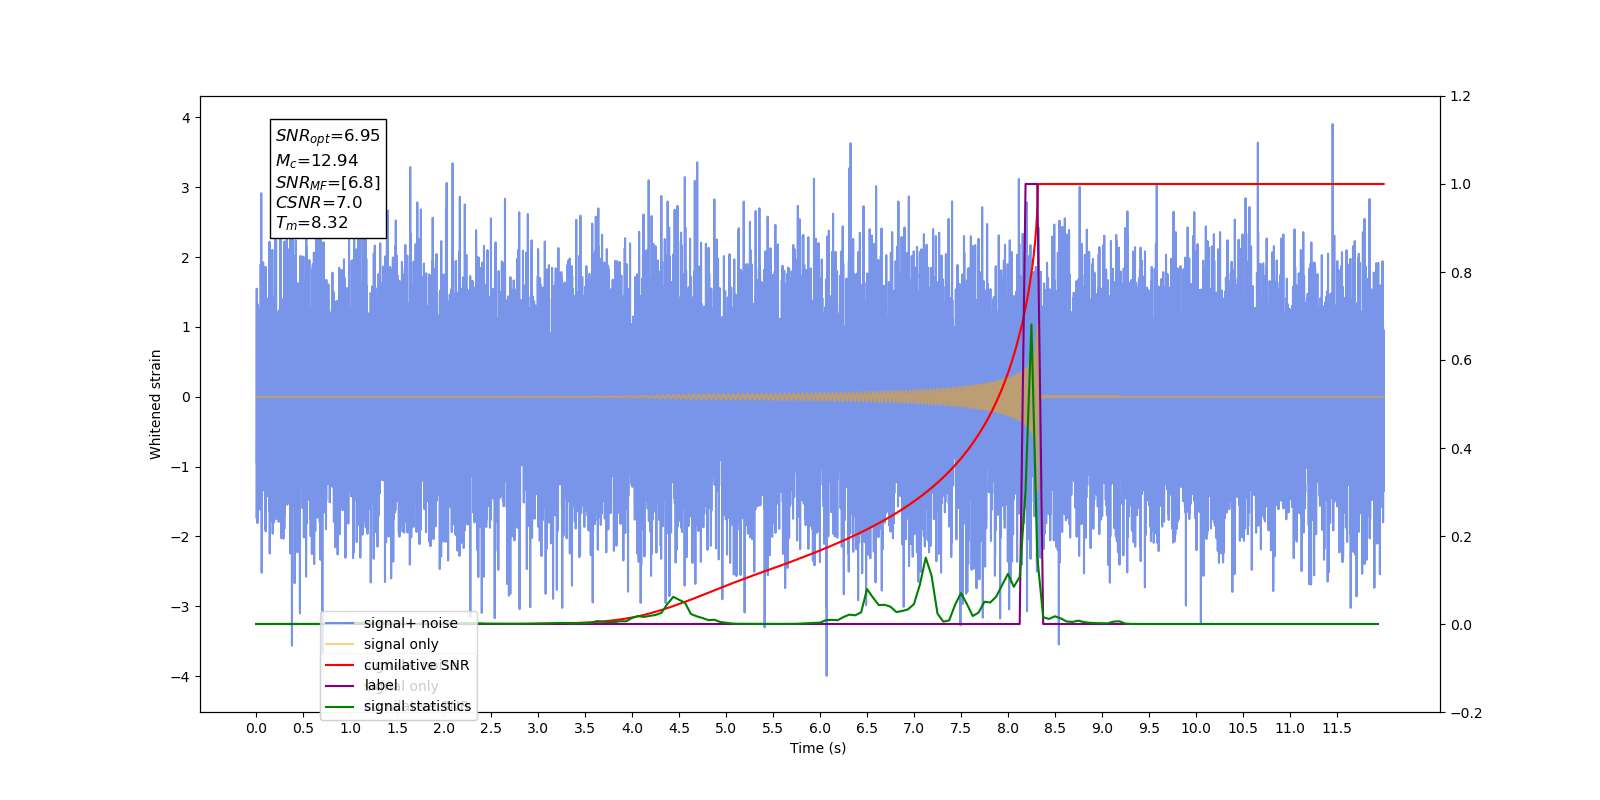Click the Mc=12.94 annotation text
This screenshot has width=1600, height=800.
click(317, 160)
